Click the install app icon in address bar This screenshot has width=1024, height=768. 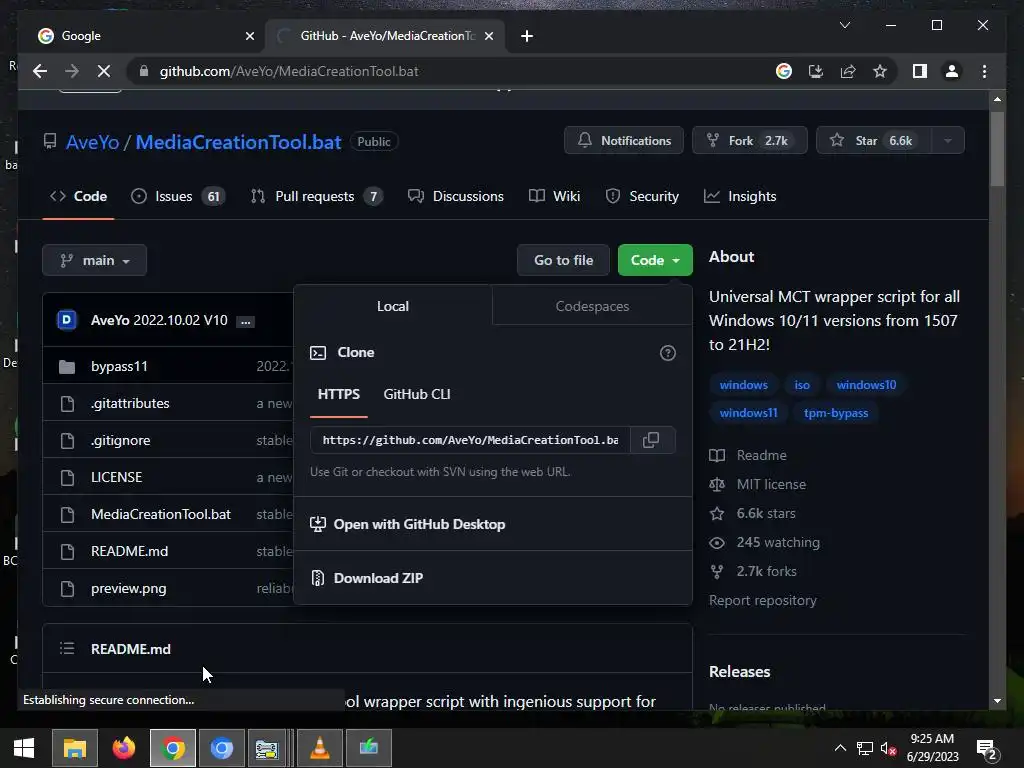[x=816, y=71]
